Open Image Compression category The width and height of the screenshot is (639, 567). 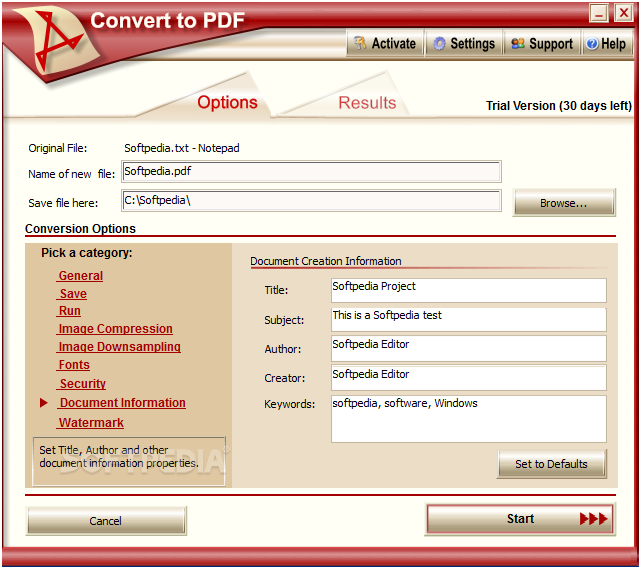pyautogui.click(x=115, y=329)
